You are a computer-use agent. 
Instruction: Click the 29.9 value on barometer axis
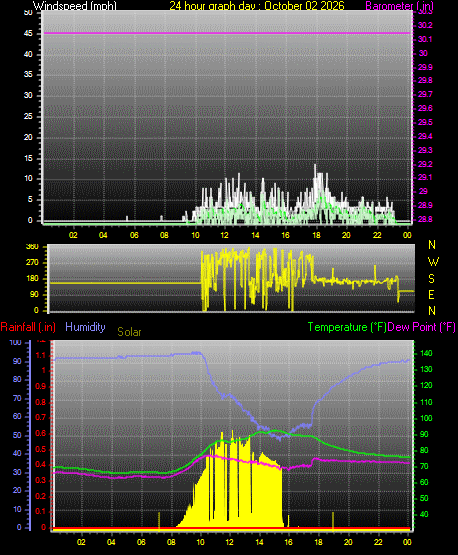click(x=425, y=67)
